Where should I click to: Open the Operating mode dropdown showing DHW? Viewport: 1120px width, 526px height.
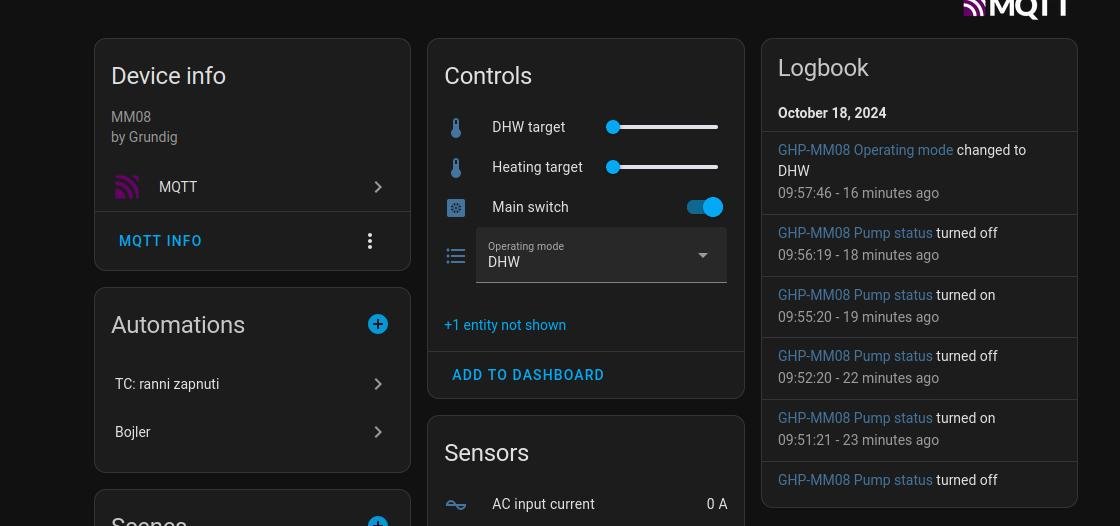point(601,255)
